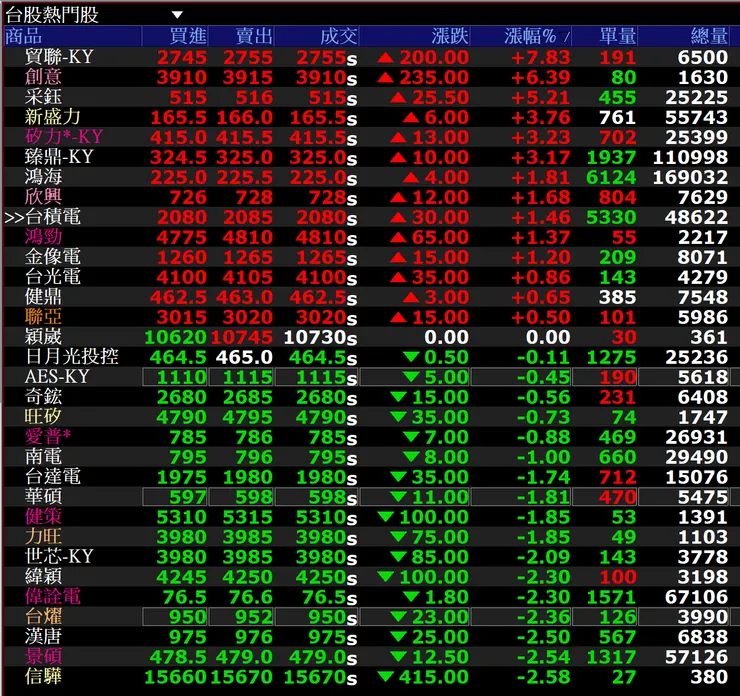Click the total volume 169032 for 鴻海
740x696 pixels.
pos(690,177)
